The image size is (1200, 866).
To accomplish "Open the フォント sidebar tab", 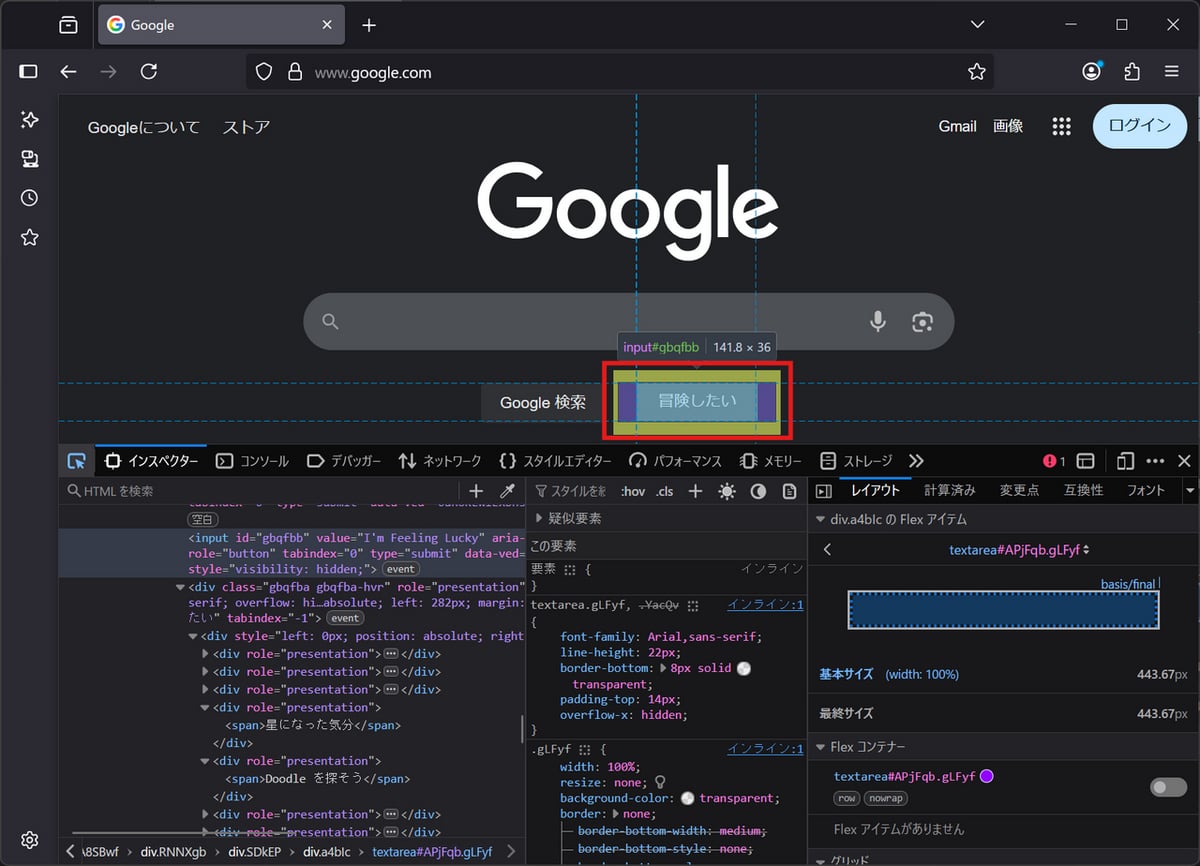I will (x=1146, y=490).
